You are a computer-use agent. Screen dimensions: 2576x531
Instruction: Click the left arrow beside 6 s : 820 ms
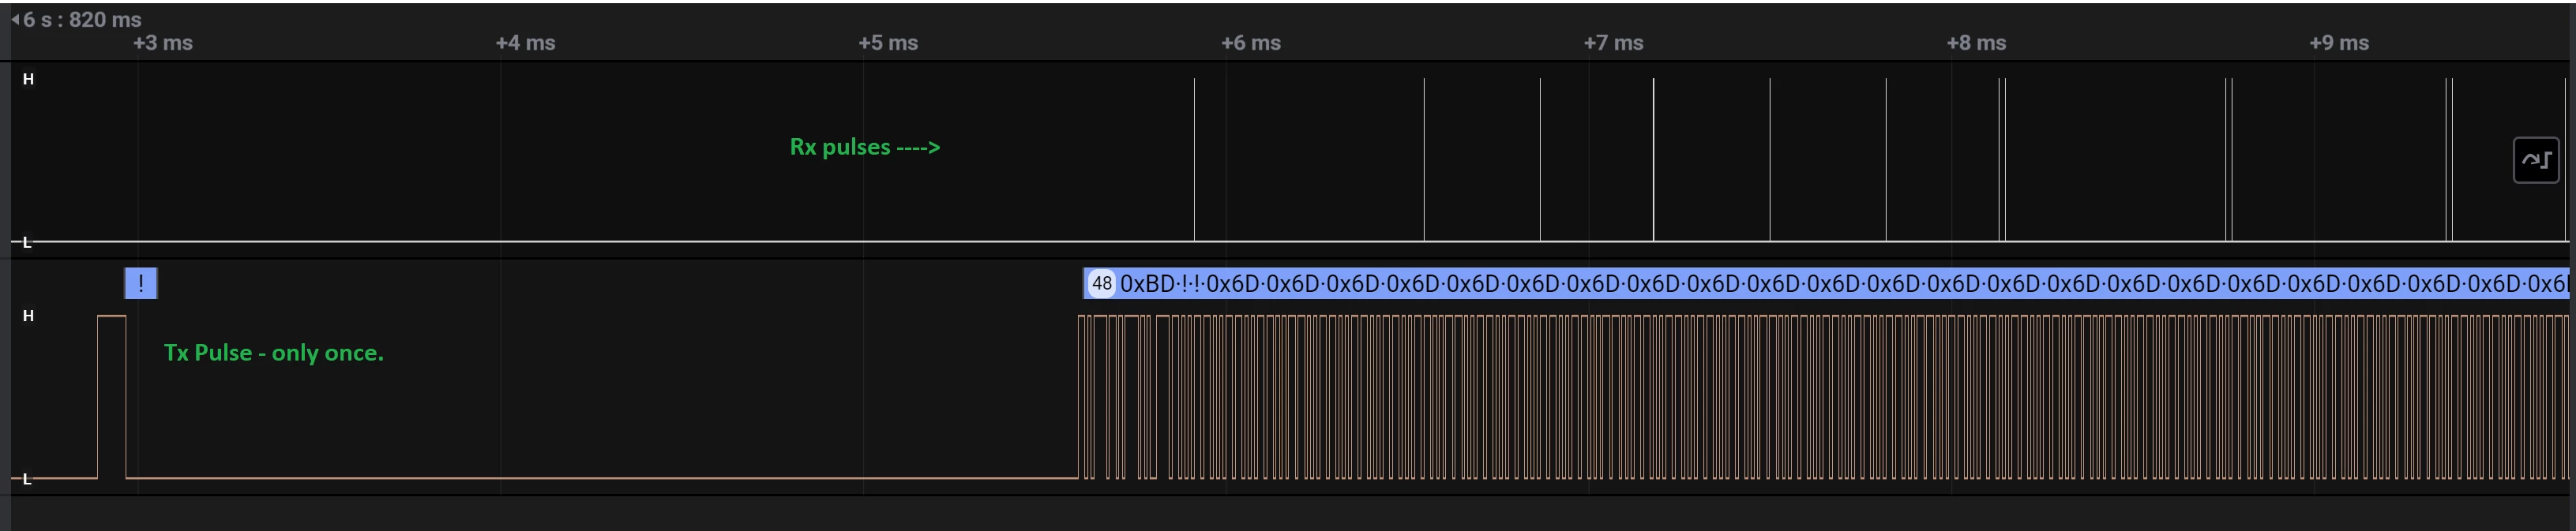(x=15, y=19)
